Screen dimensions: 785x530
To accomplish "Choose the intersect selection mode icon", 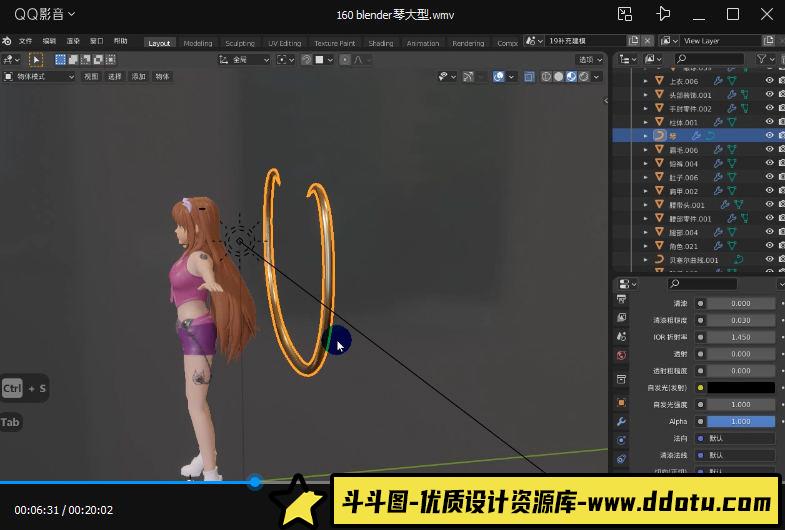I will click(x=111, y=60).
